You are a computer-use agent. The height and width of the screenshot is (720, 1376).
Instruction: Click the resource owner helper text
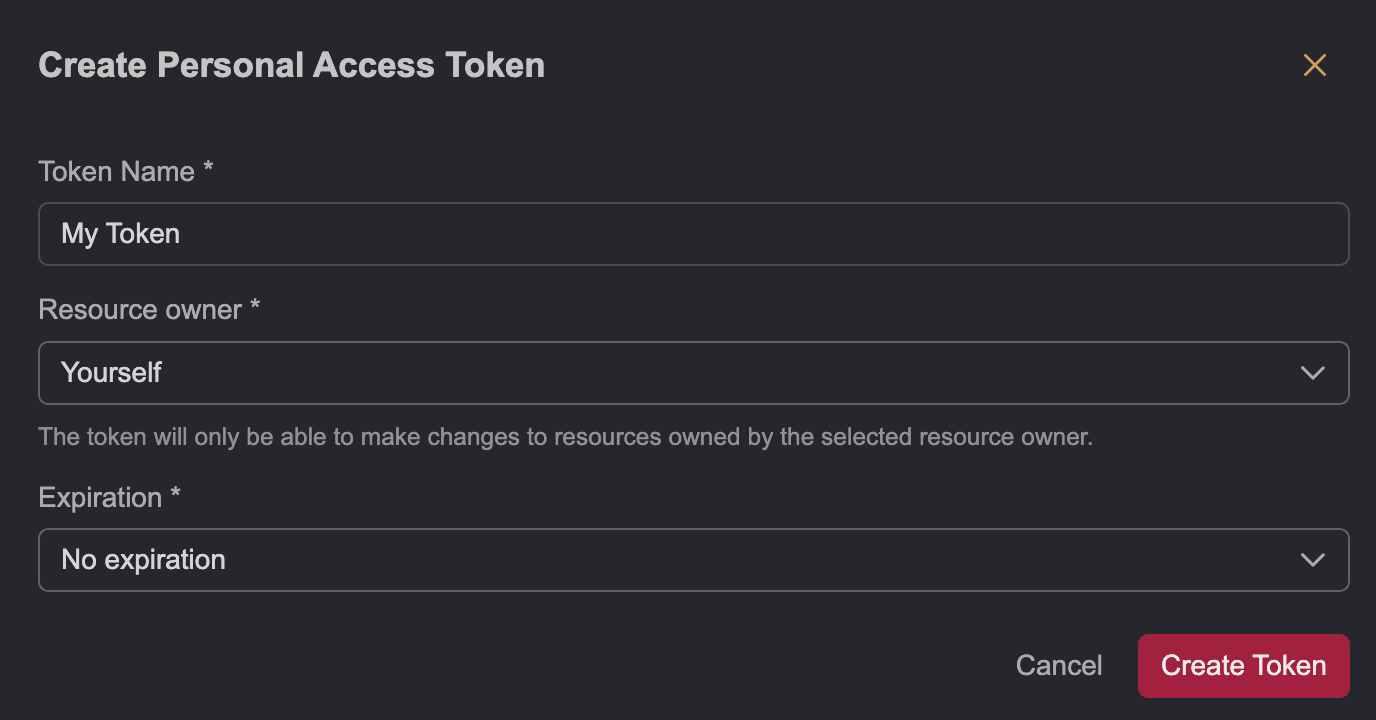[x=565, y=437]
